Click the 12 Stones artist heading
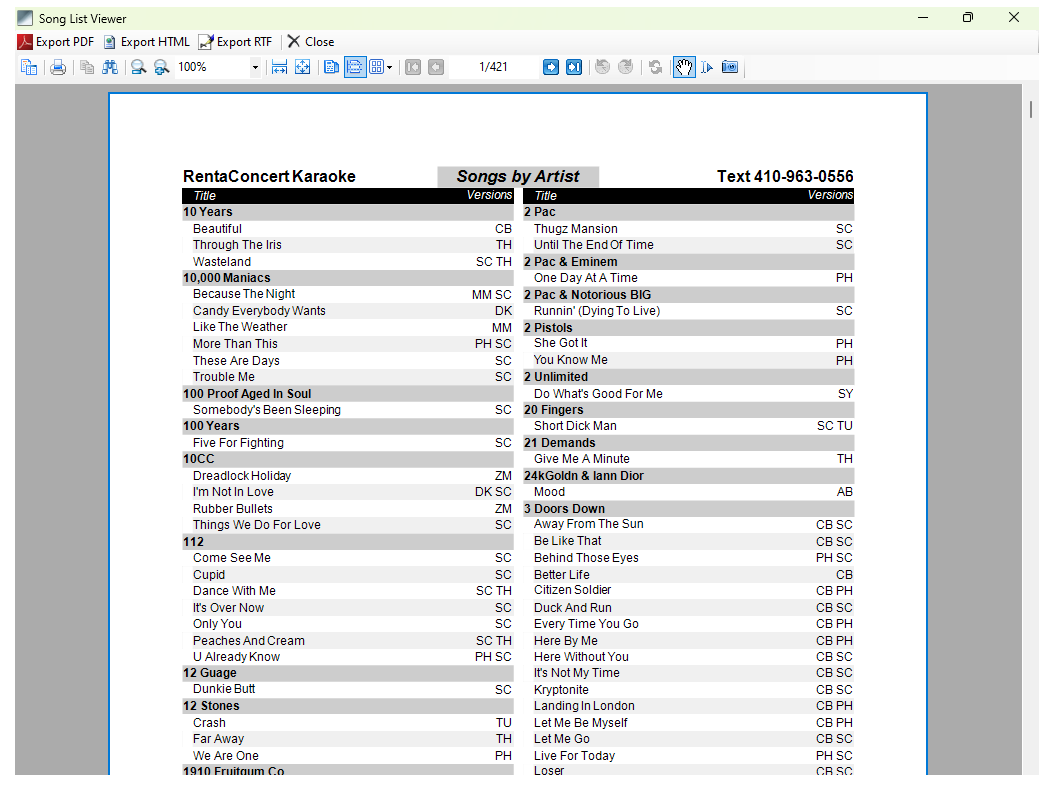This screenshot has width=1050, height=793. (348, 706)
